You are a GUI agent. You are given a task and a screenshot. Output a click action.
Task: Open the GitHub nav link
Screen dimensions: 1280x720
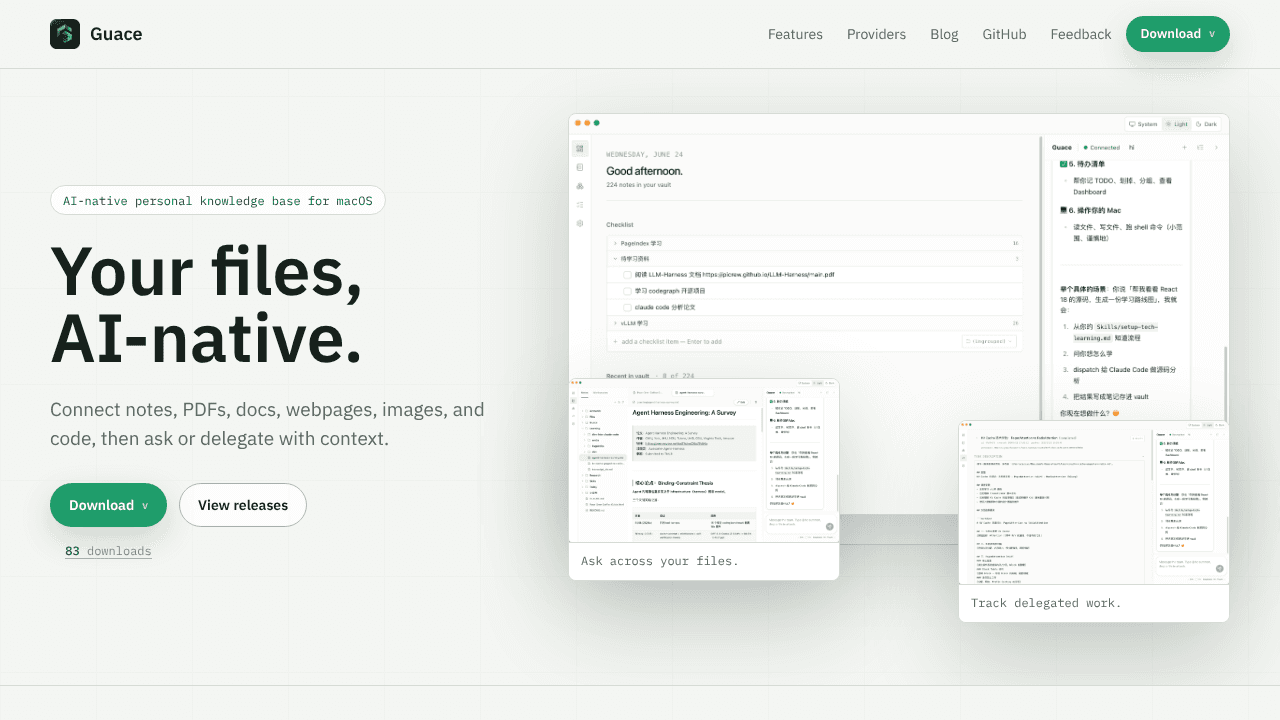[x=1004, y=34]
